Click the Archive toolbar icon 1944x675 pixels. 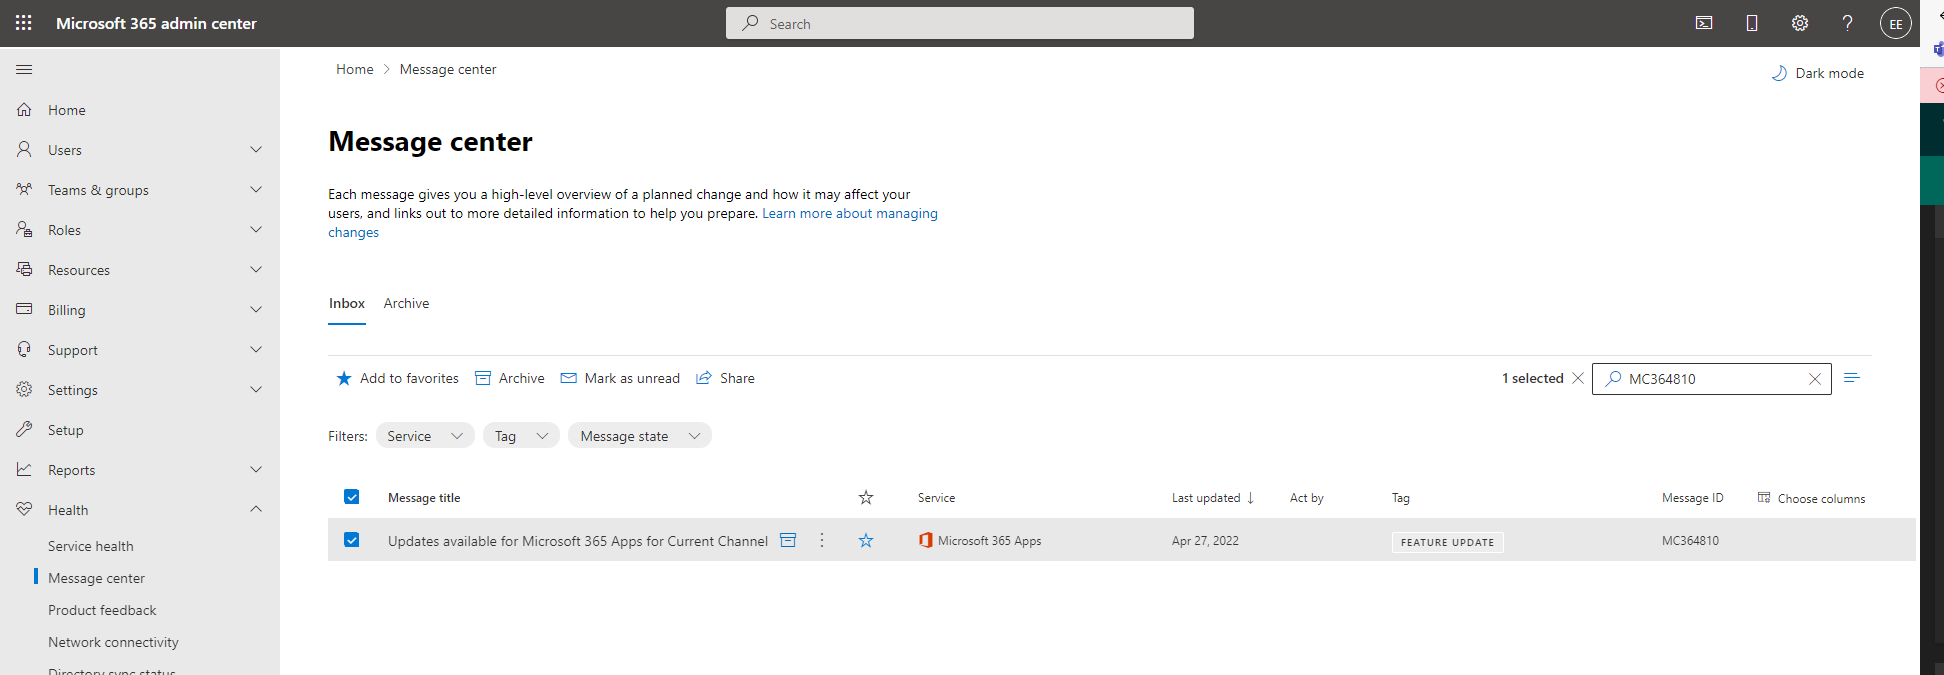click(x=483, y=378)
